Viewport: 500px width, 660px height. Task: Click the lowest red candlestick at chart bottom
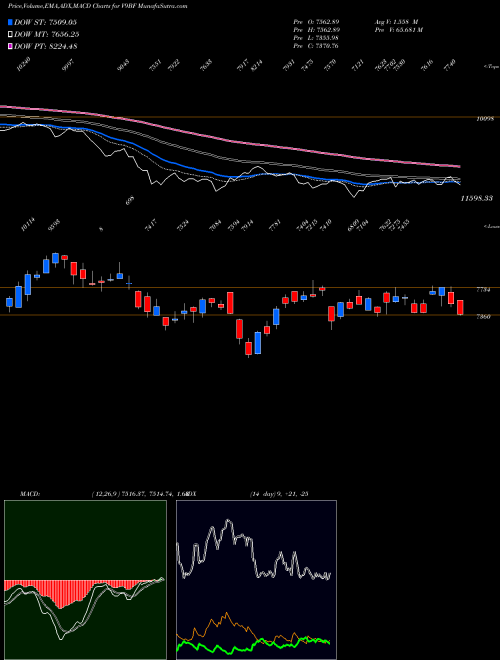(x=249, y=349)
